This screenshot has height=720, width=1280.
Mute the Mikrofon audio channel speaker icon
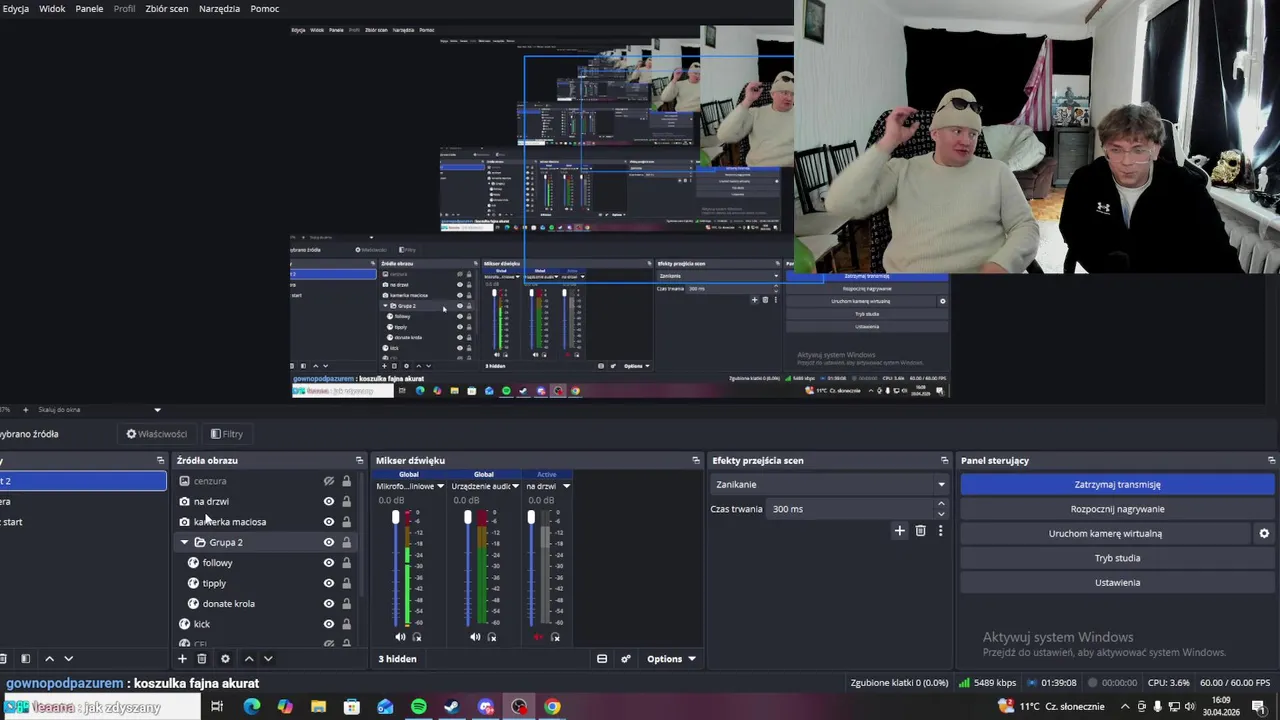coord(400,637)
